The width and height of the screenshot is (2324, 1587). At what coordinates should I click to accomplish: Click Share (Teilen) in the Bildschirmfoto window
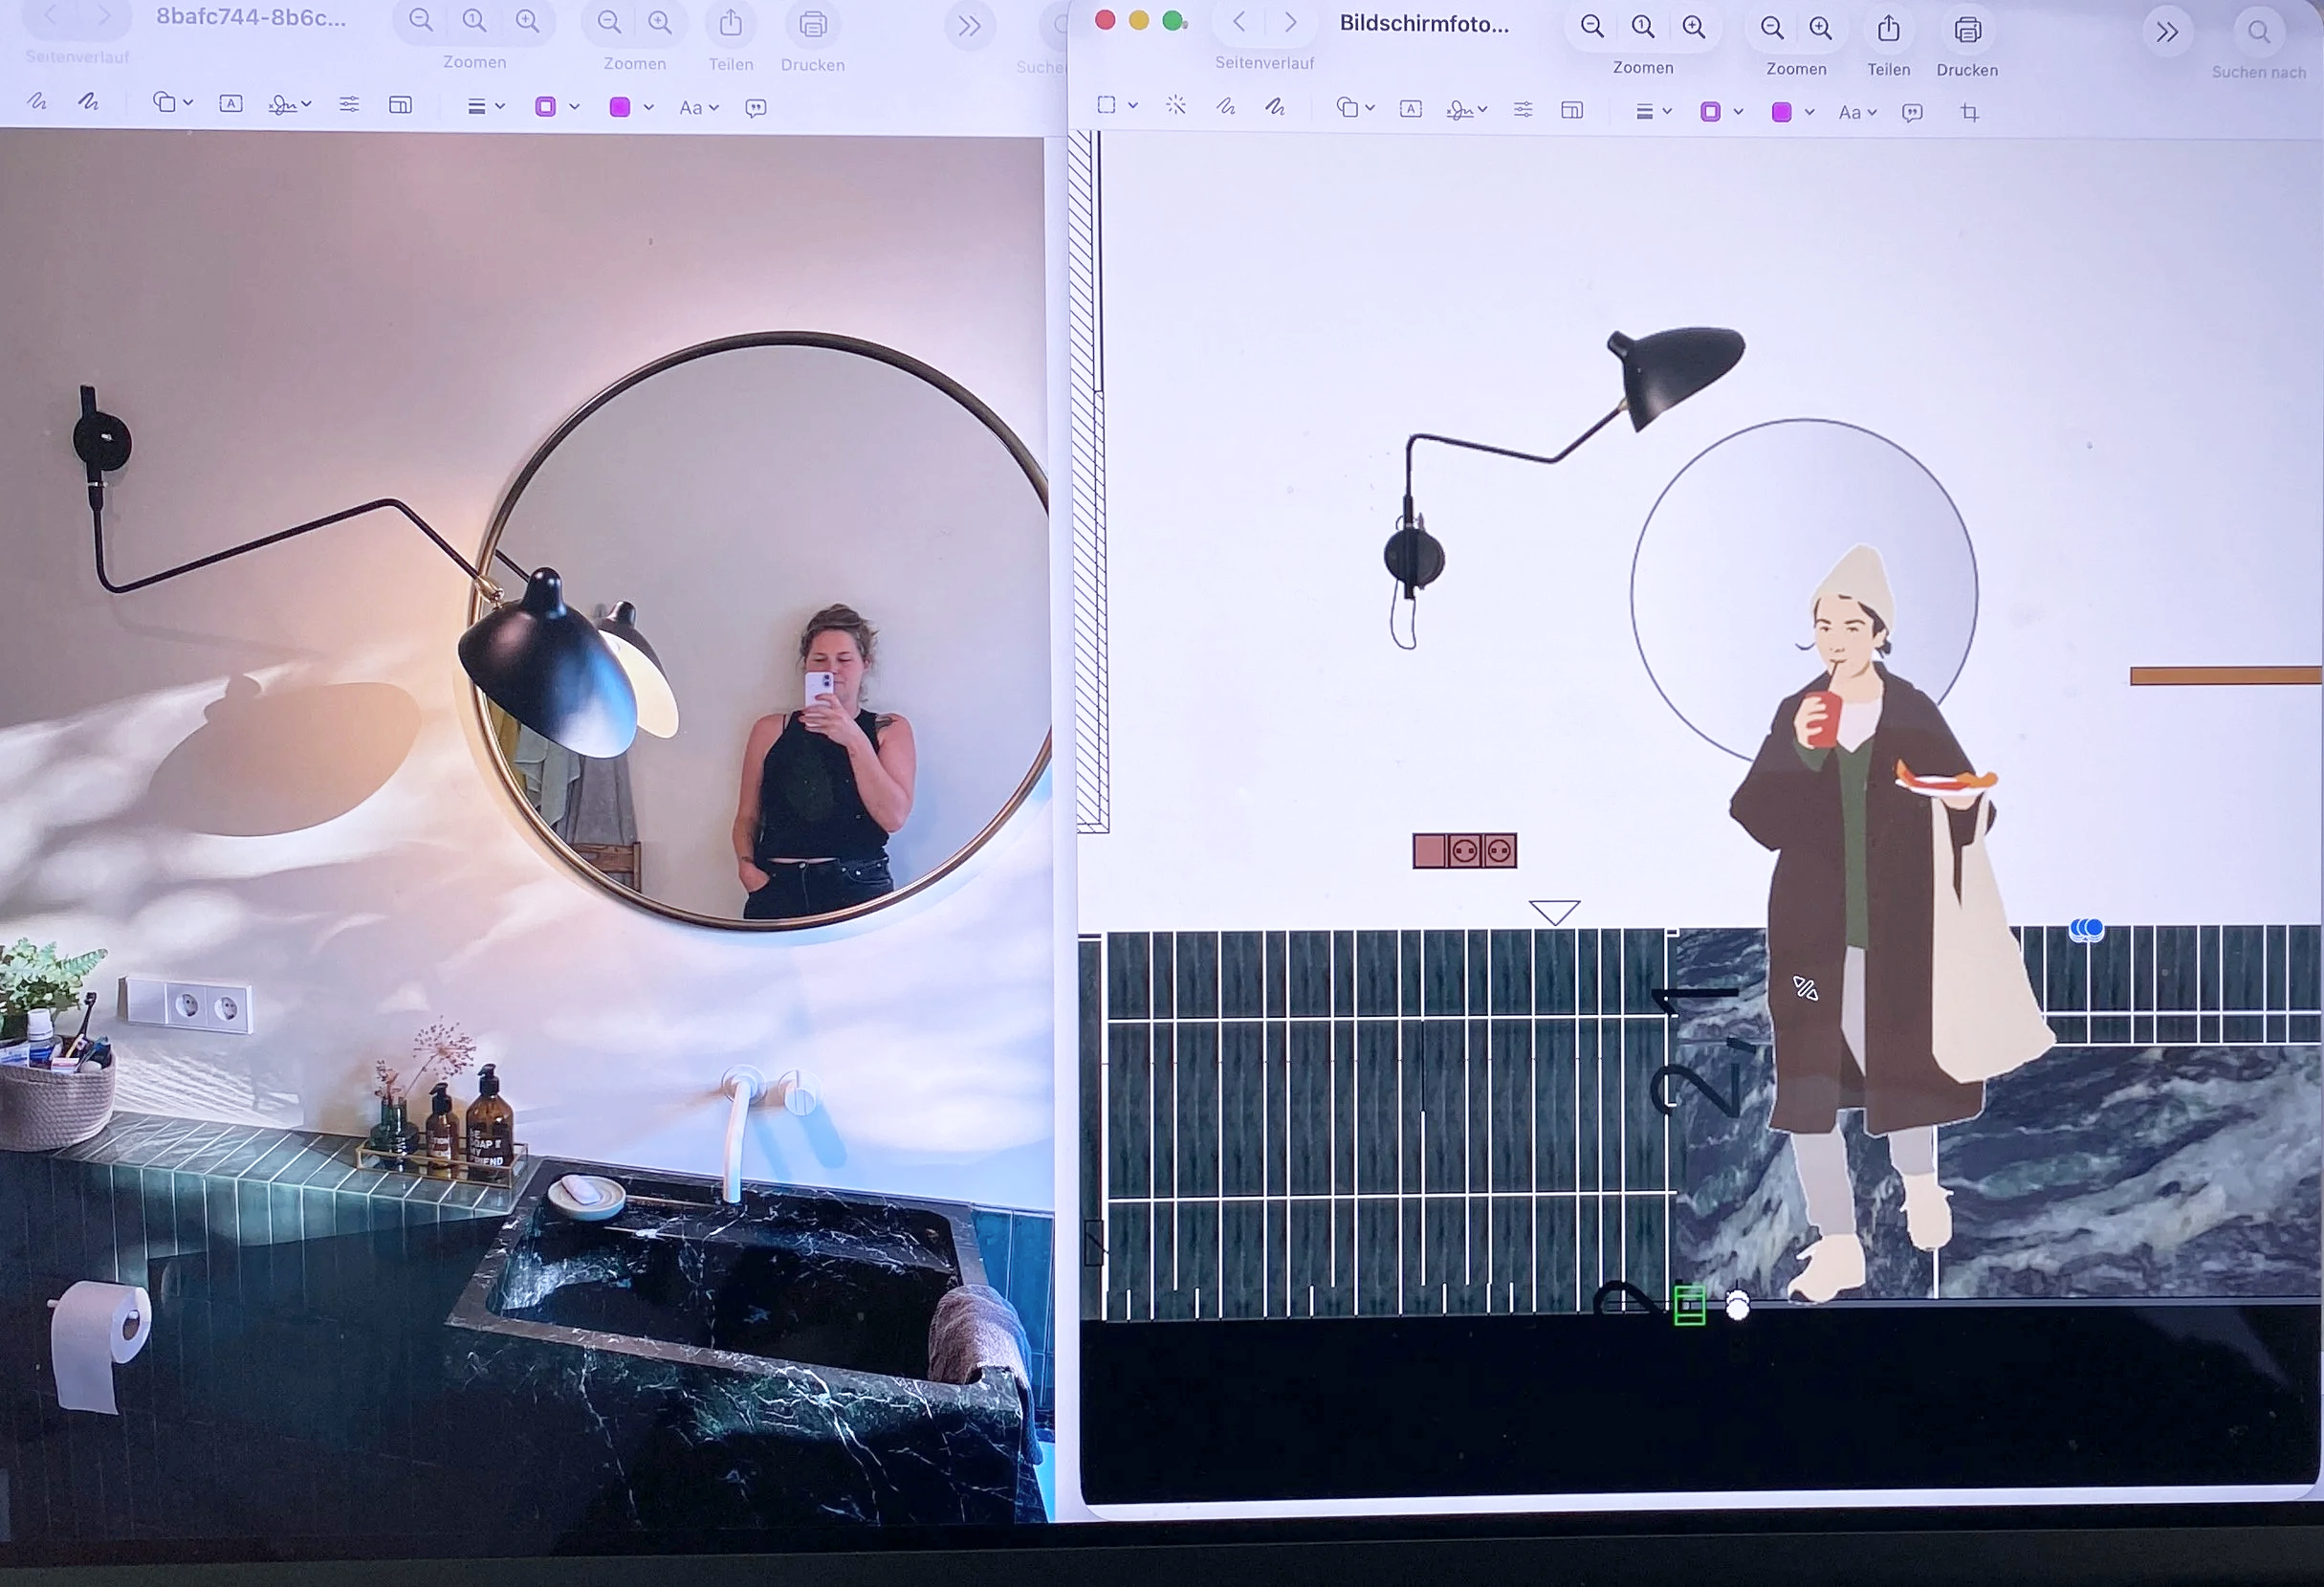coord(1888,30)
